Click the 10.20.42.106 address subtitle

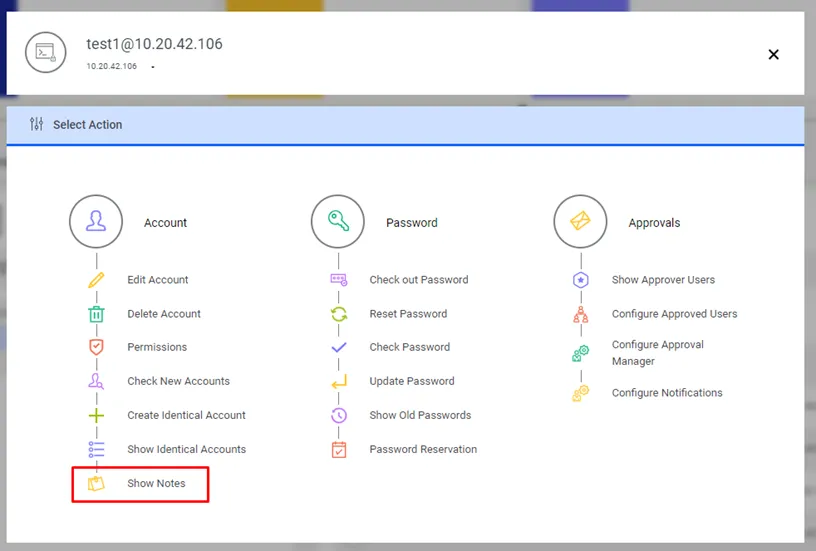pyautogui.click(x=111, y=66)
